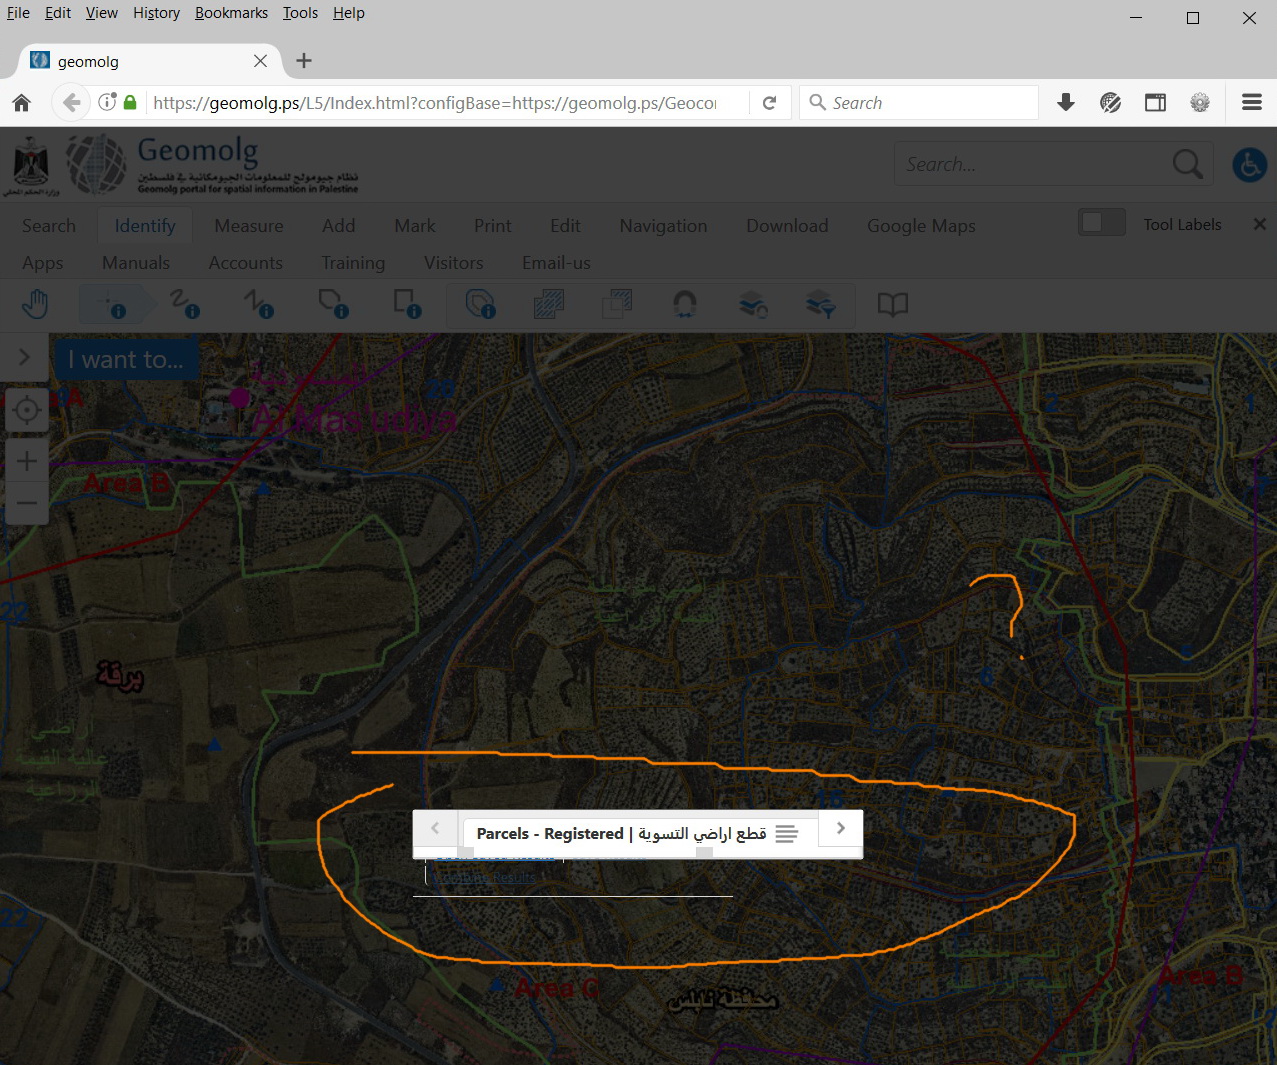The height and width of the screenshot is (1065, 1277).
Task: Open the results panel list menu icon
Action: point(787,834)
